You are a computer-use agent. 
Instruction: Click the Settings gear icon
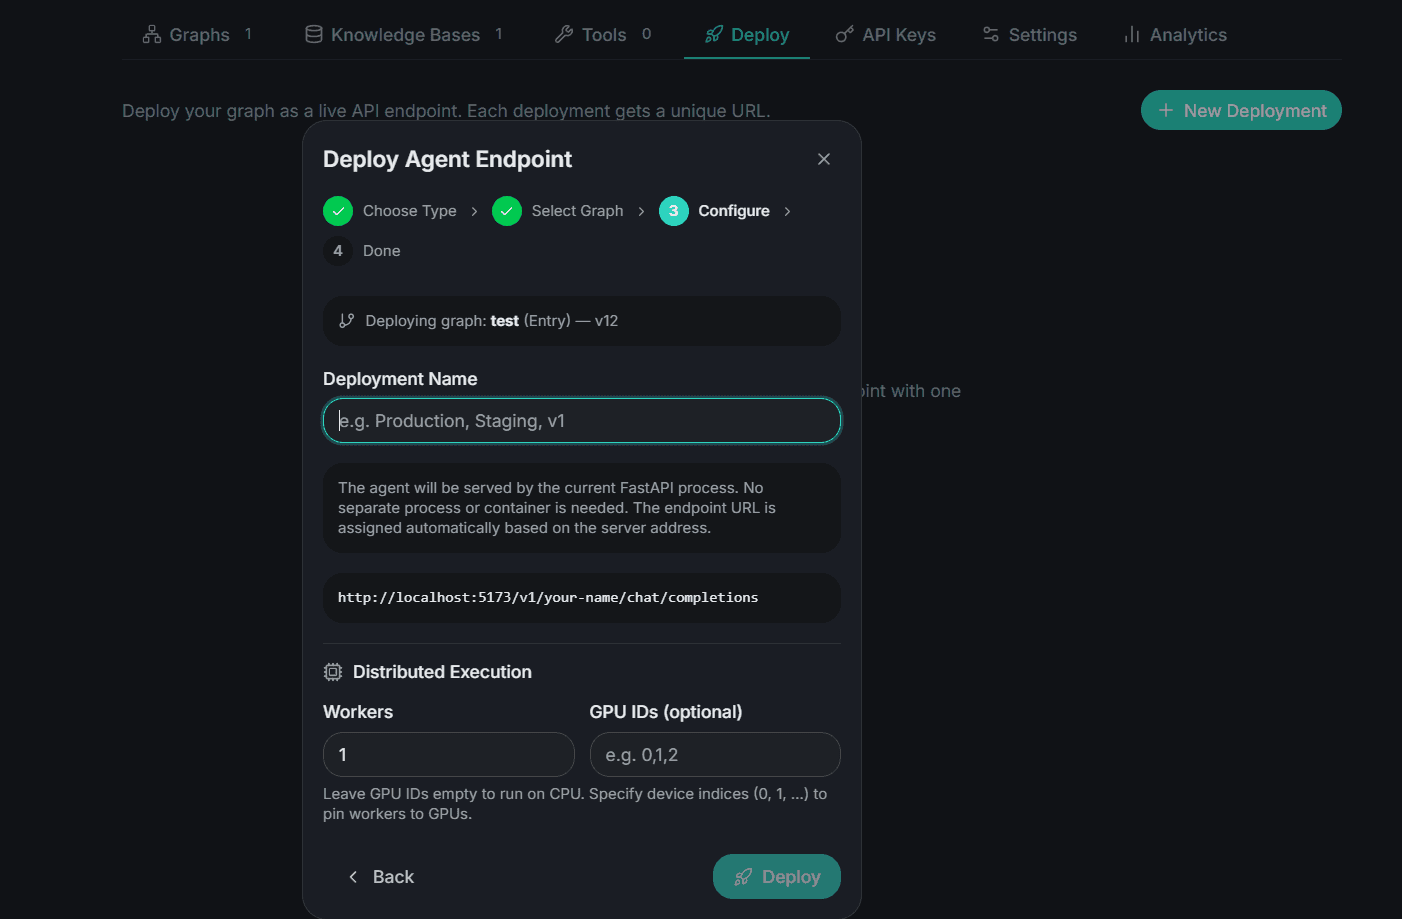989,34
